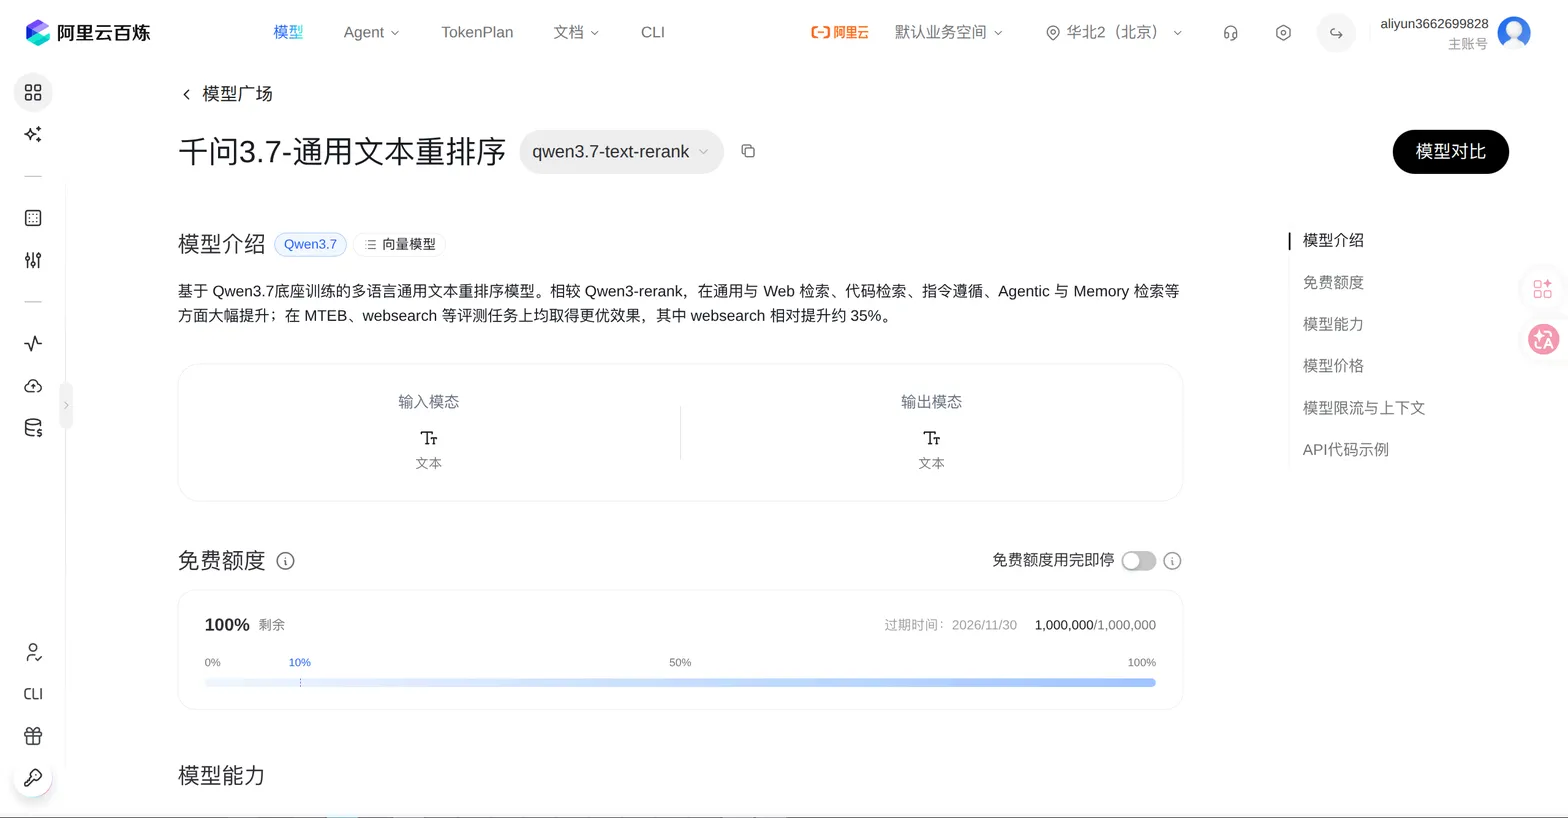Toggle the 免费额度用完即停 switch
This screenshot has height=818, width=1568.
coord(1138,561)
